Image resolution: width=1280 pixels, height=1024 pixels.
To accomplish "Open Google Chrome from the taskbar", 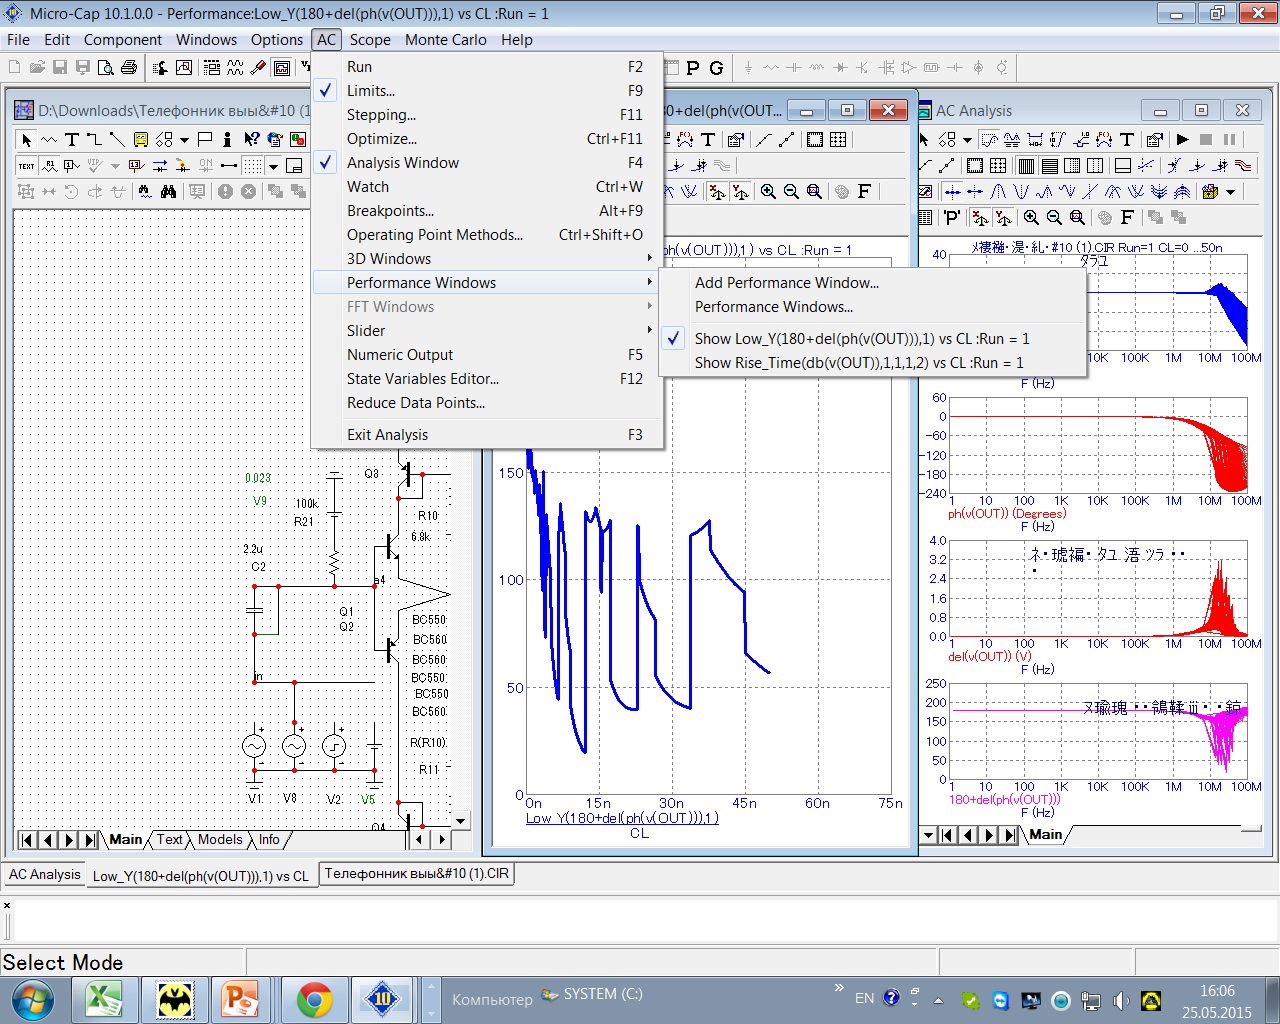I will coord(314,999).
